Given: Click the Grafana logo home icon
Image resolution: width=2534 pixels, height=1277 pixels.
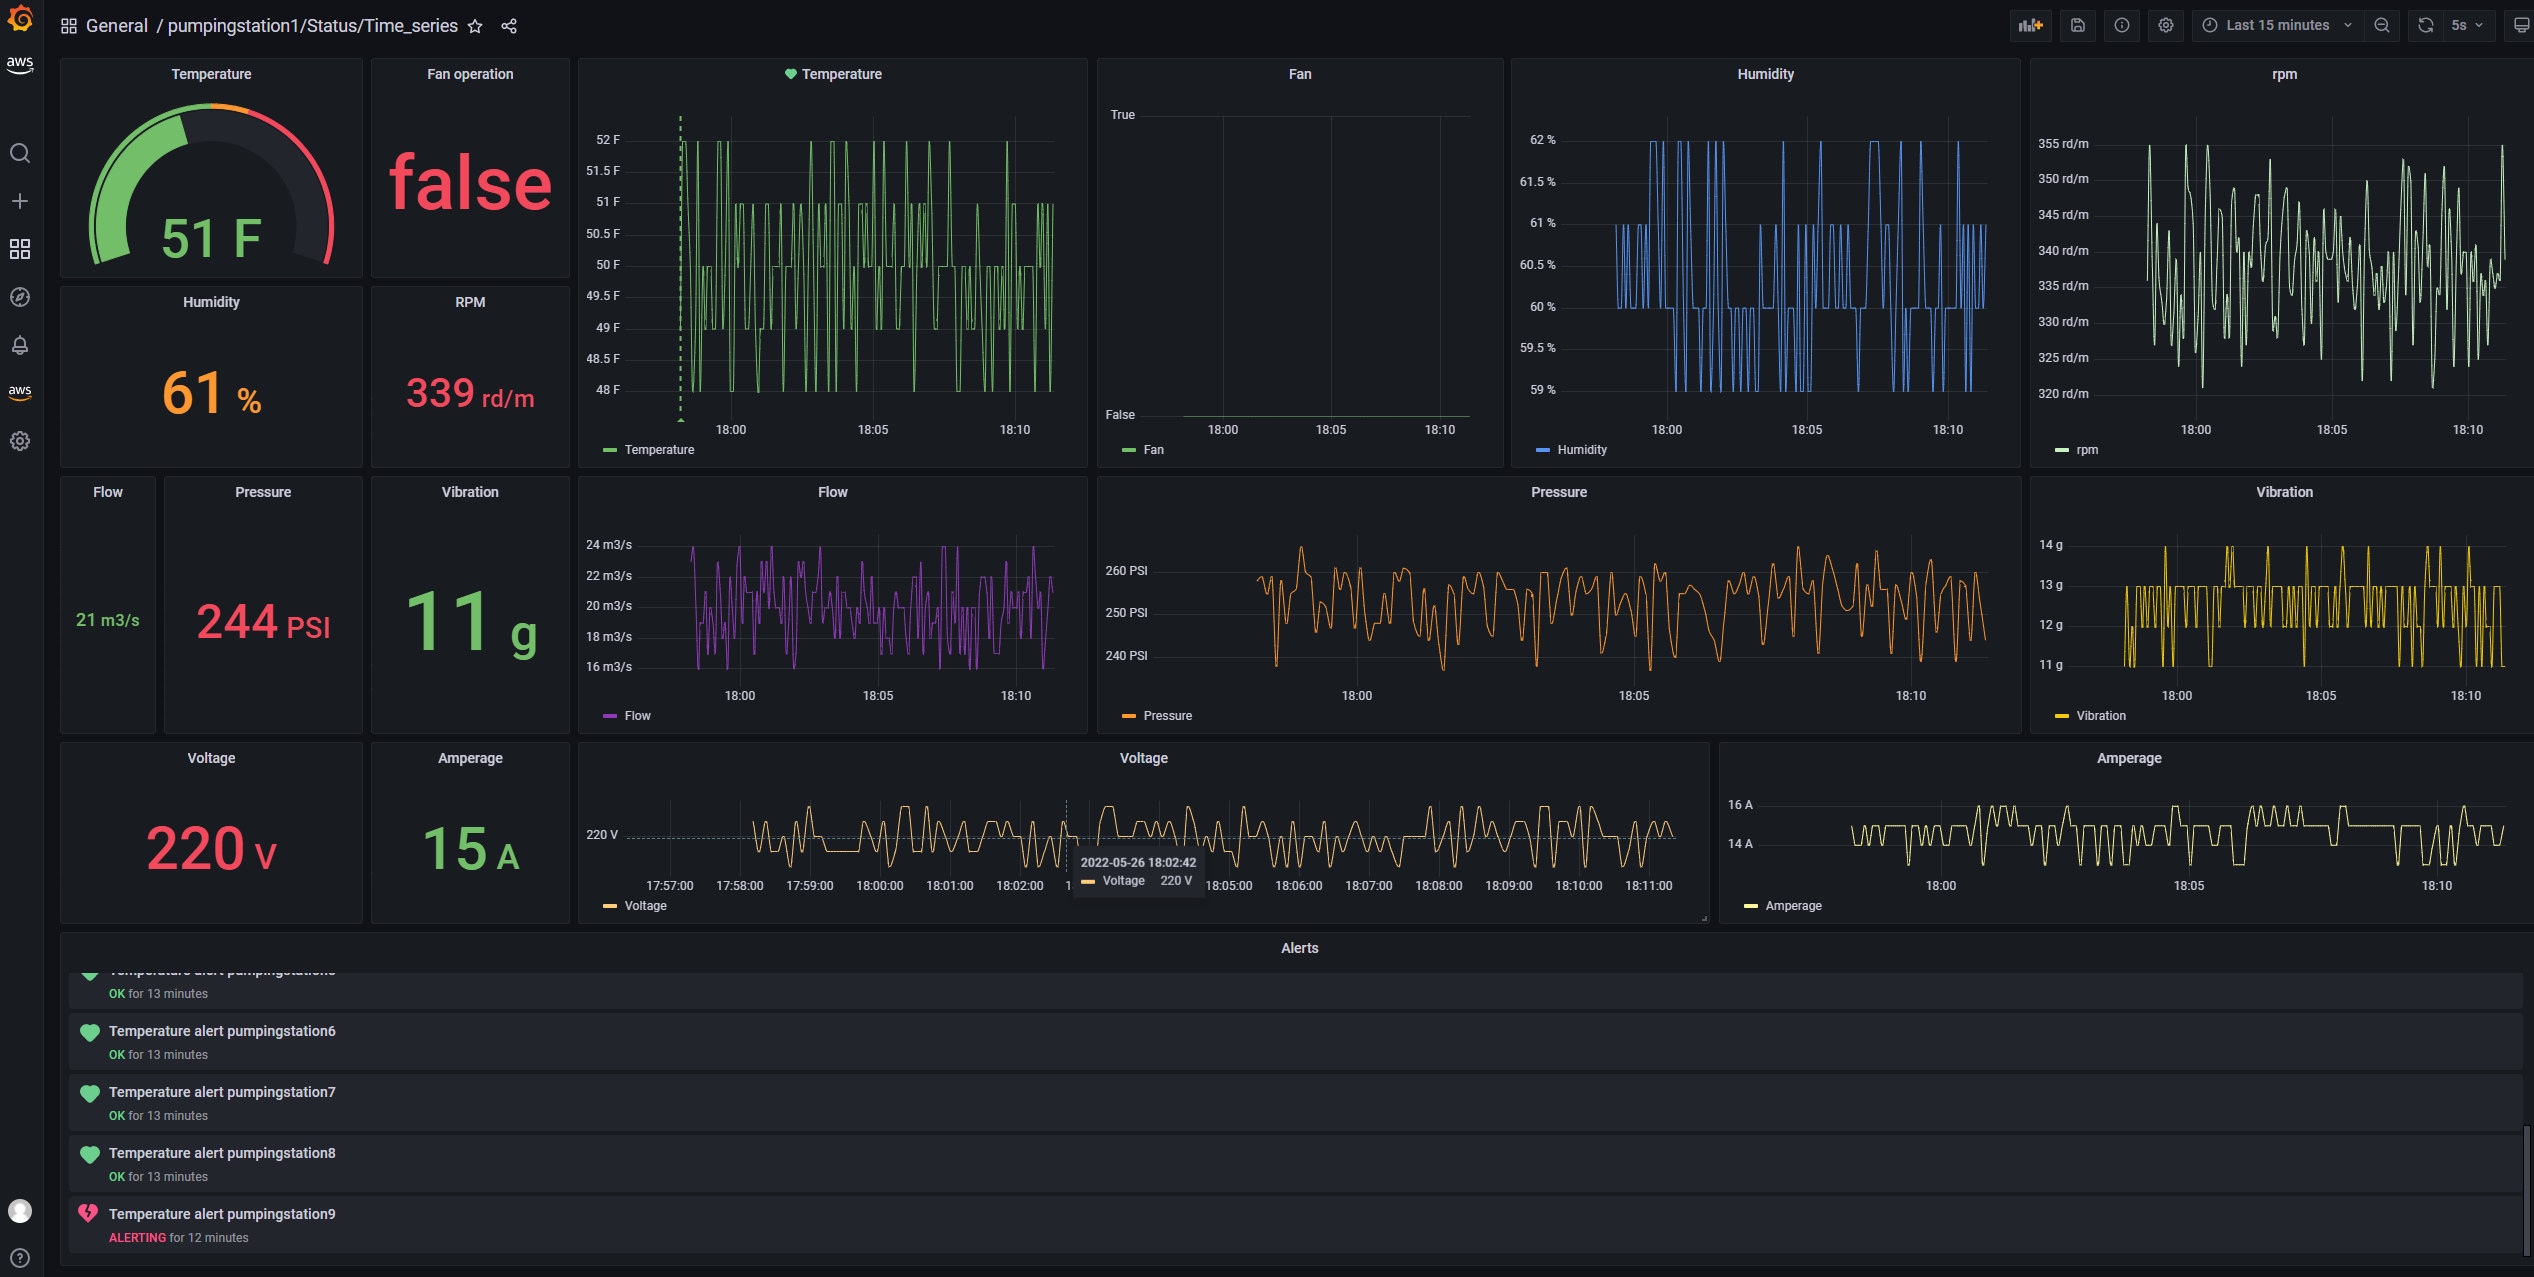Looking at the screenshot, I should (20, 18).
